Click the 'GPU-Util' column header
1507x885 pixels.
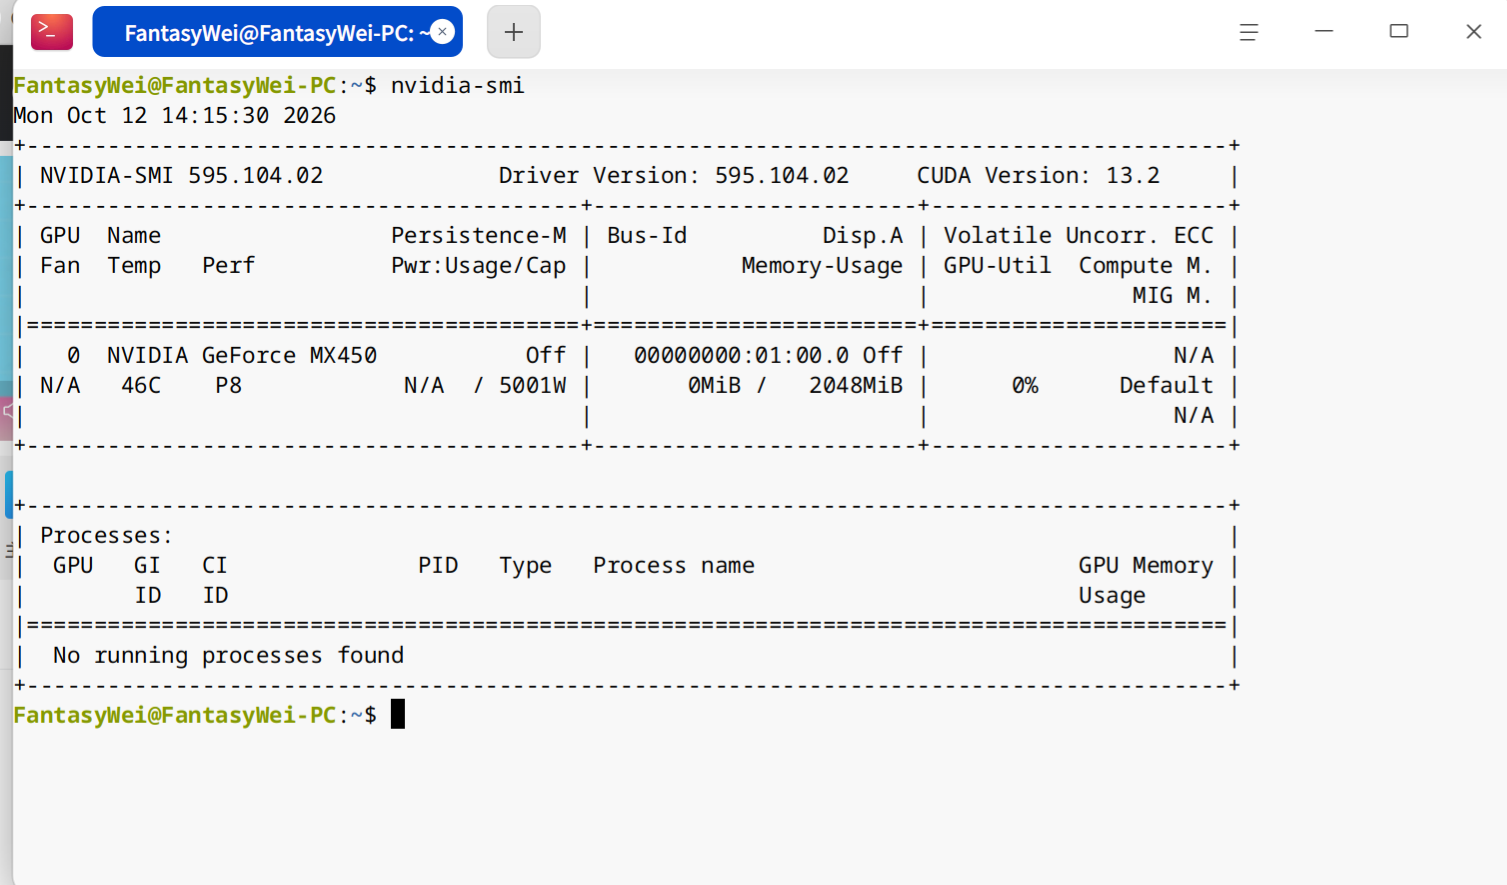click(x=997, y=266)
